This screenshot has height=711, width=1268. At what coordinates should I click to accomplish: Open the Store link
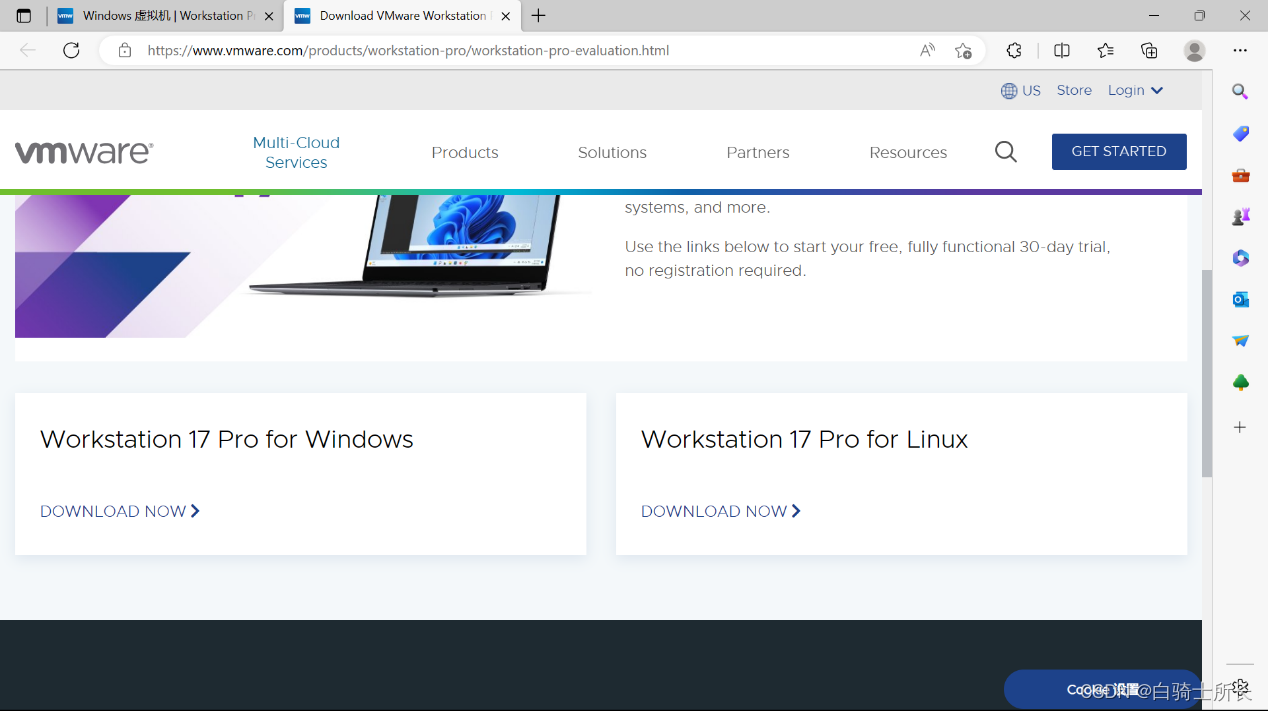1074,90
